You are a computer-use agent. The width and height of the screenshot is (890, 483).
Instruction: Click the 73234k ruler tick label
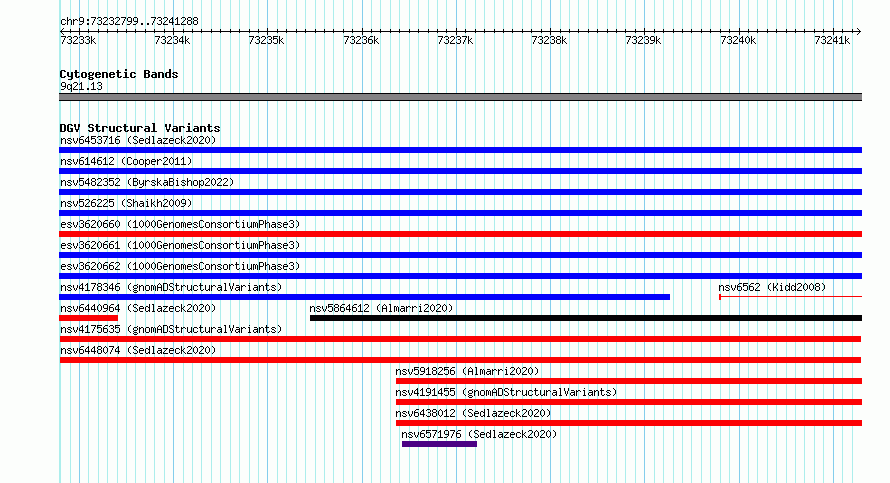172,40
